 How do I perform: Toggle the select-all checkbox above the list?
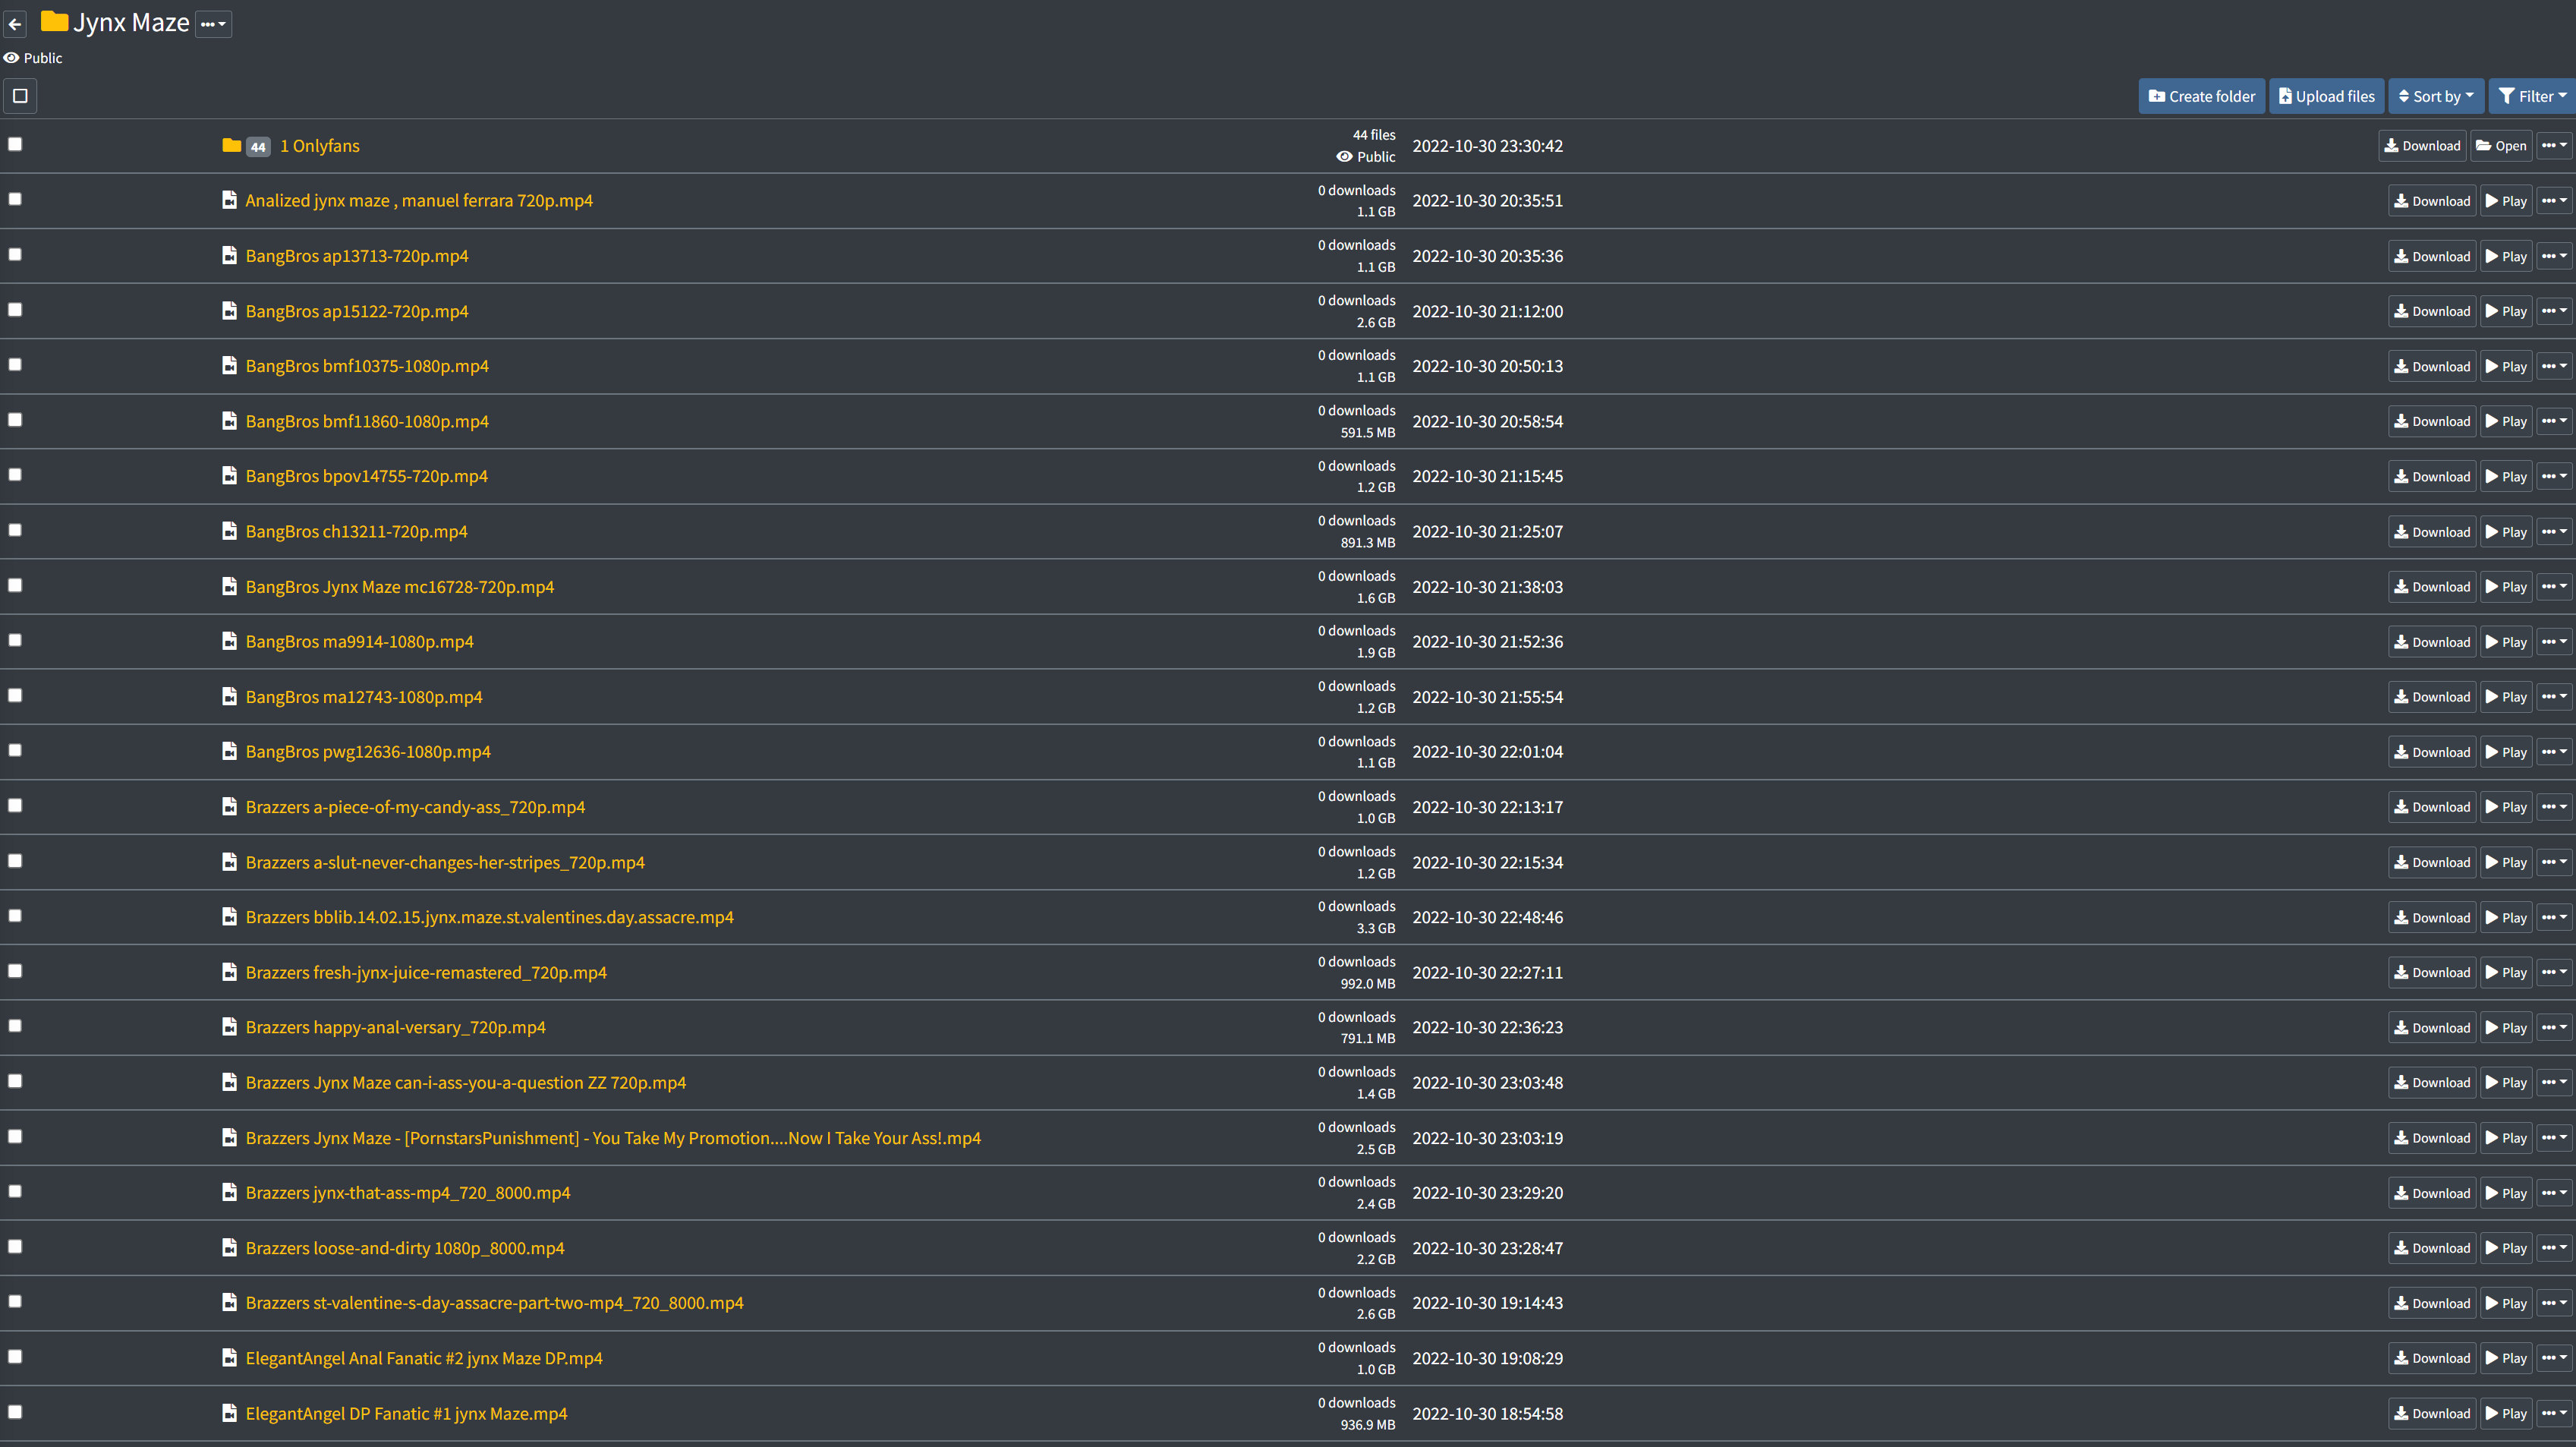click(20, 96)
